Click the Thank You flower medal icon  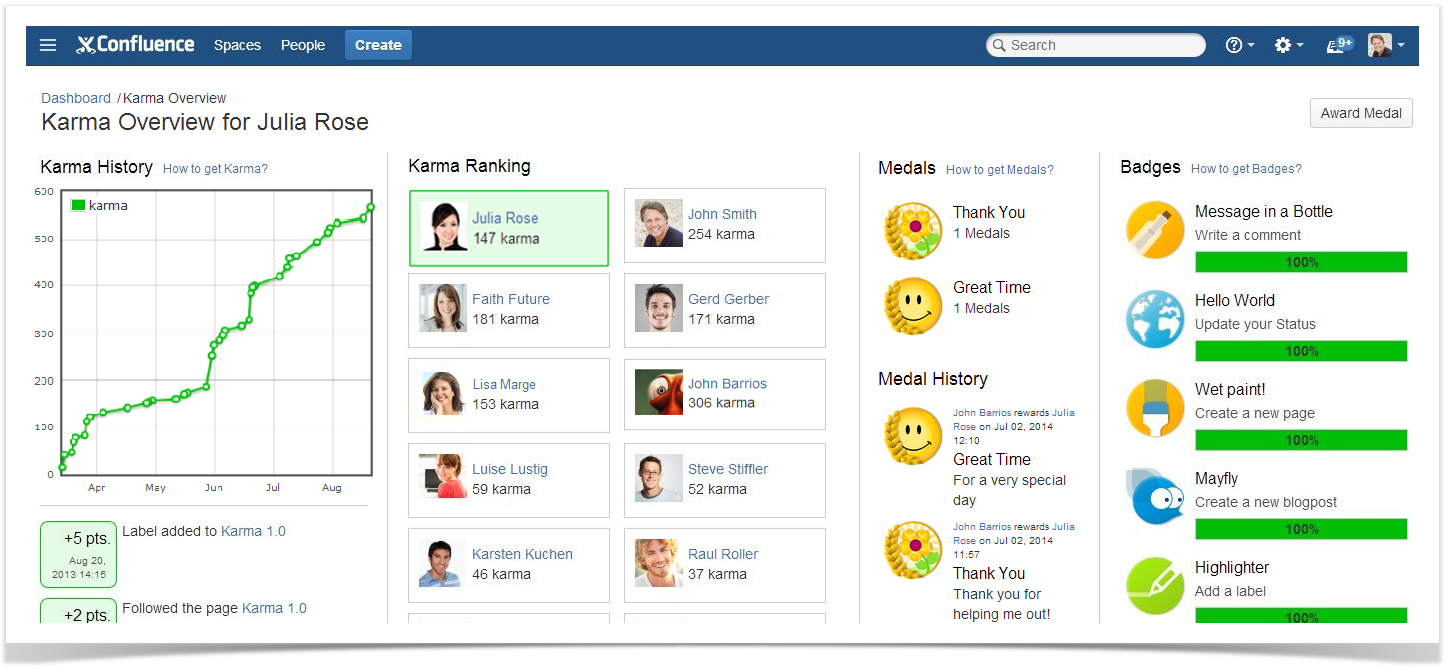913,230
